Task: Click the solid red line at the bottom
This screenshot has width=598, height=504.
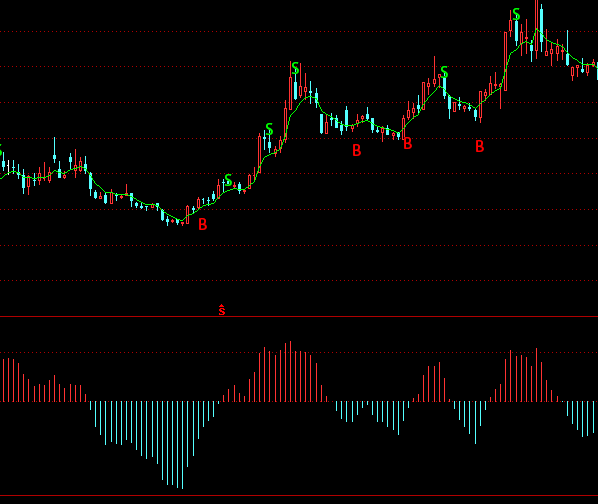Action: (299, 496)
